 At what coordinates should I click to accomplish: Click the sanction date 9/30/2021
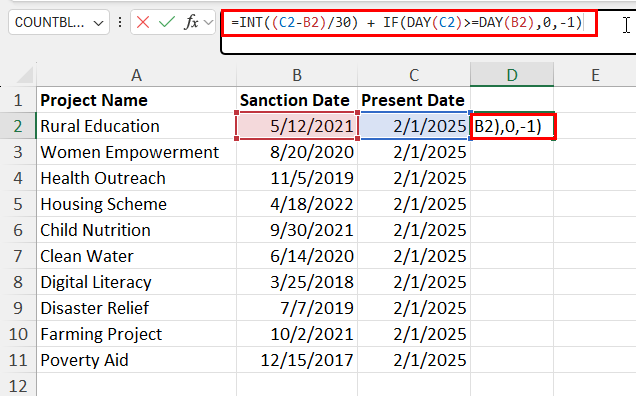[x=297, y=230]
